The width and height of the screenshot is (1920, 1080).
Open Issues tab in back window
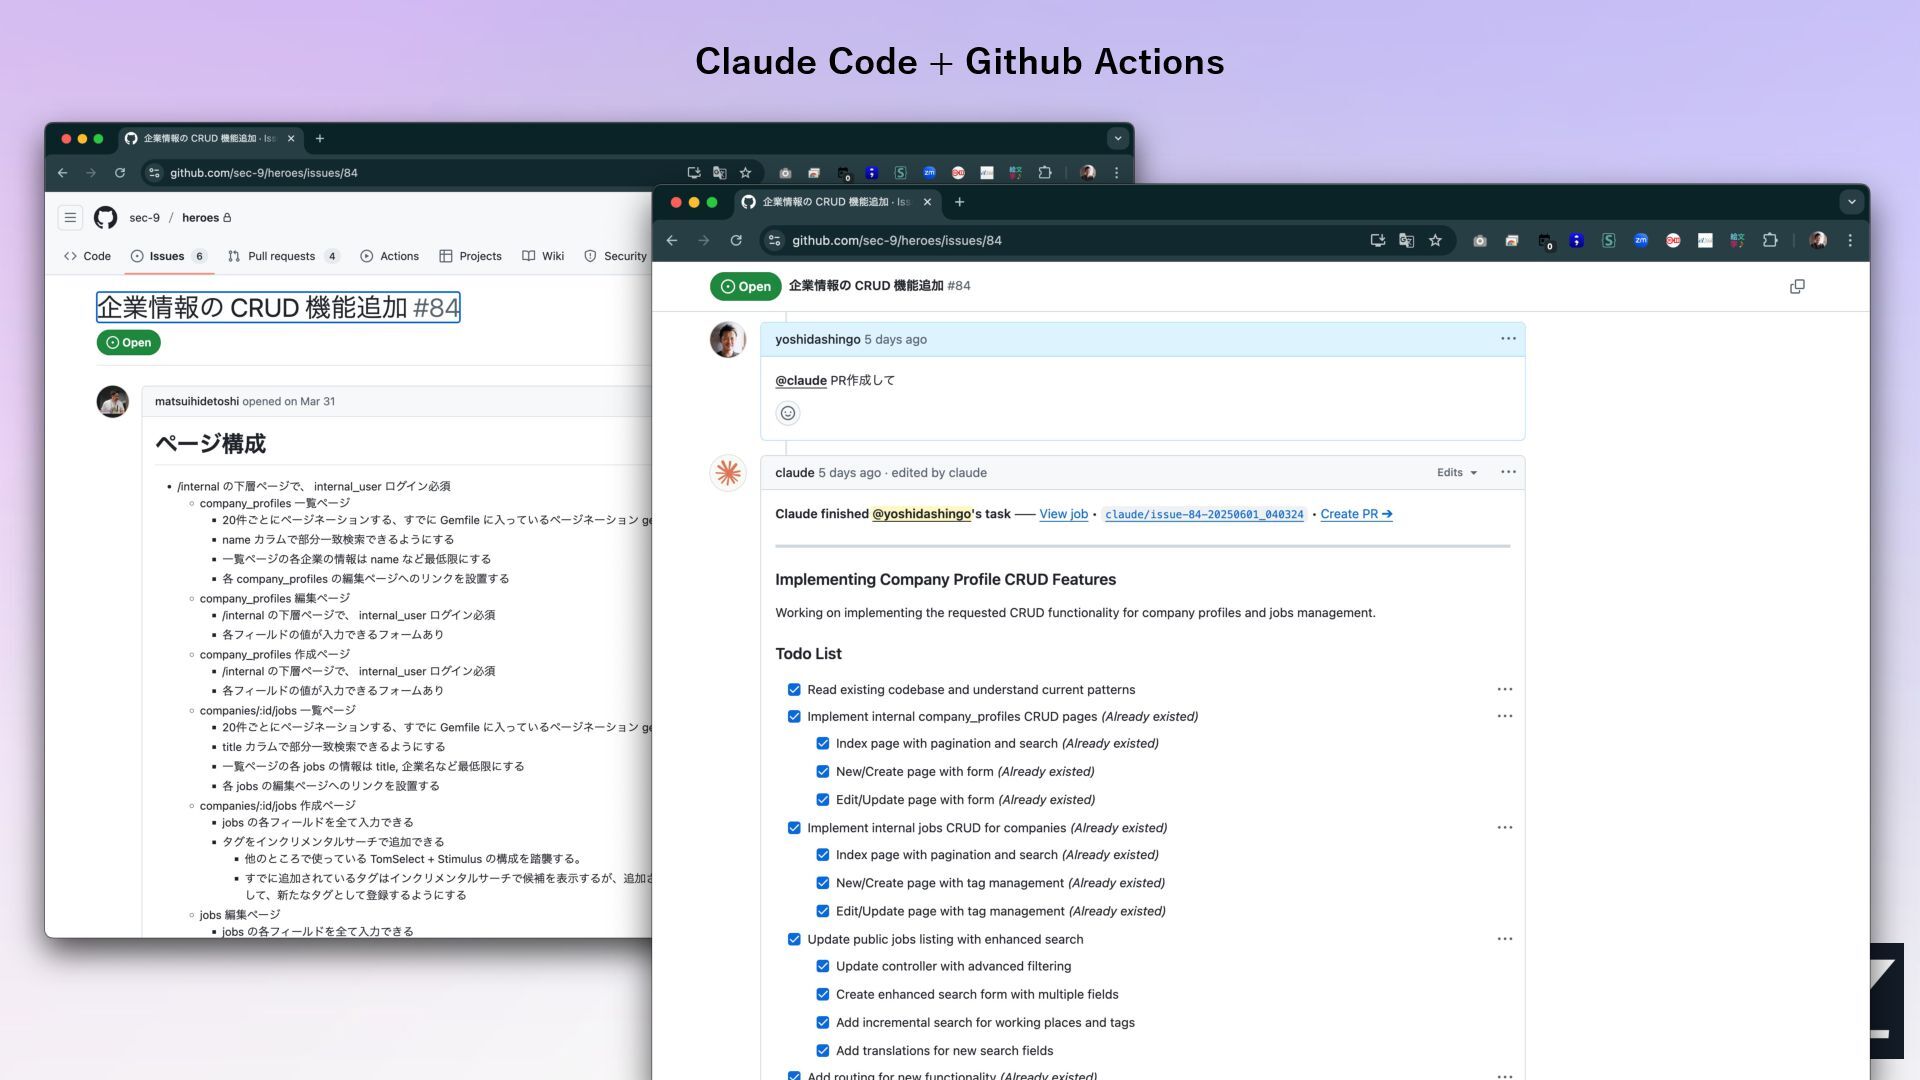click(168, 256)
